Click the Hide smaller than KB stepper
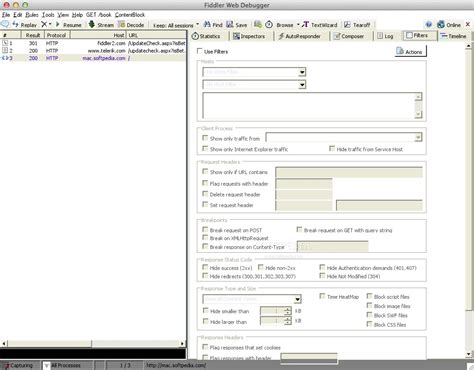The width and height of the screenshot is (474, 370). pos(288,311)
